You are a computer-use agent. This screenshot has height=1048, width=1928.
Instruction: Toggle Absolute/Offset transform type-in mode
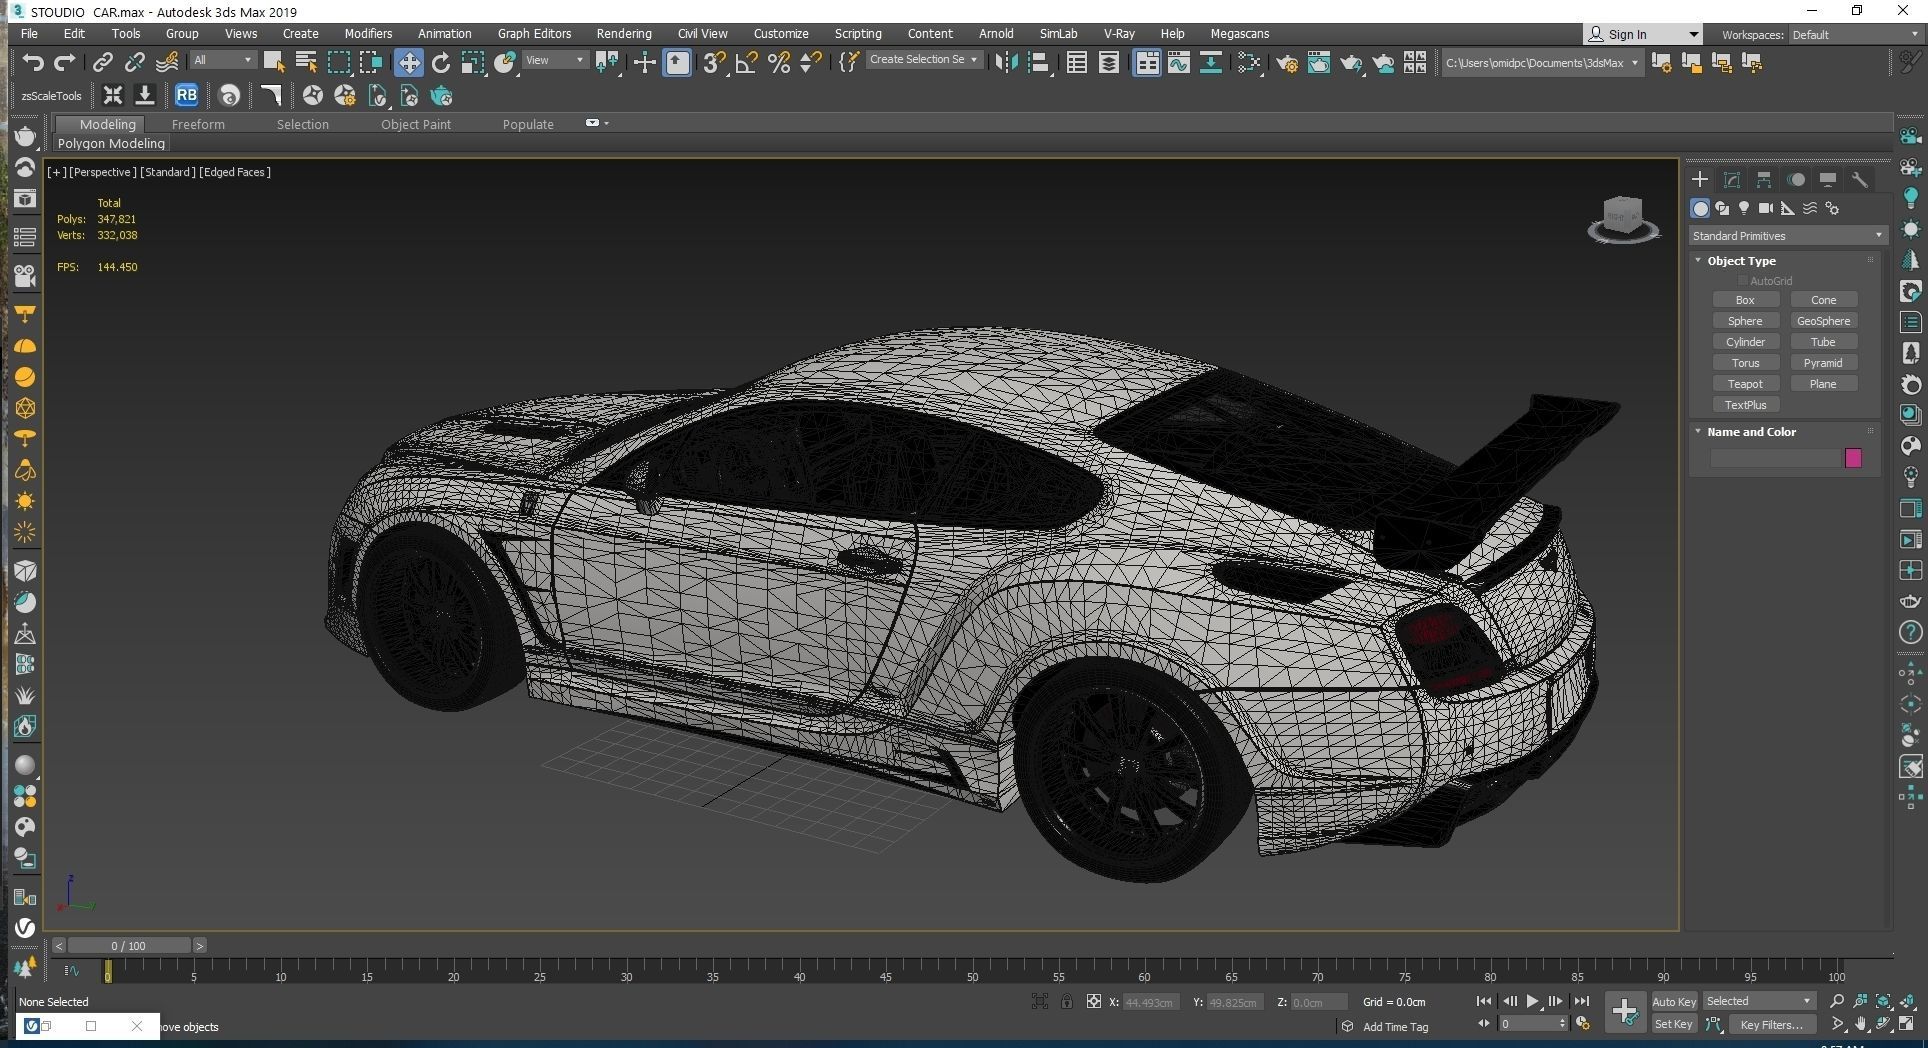1093,1001
